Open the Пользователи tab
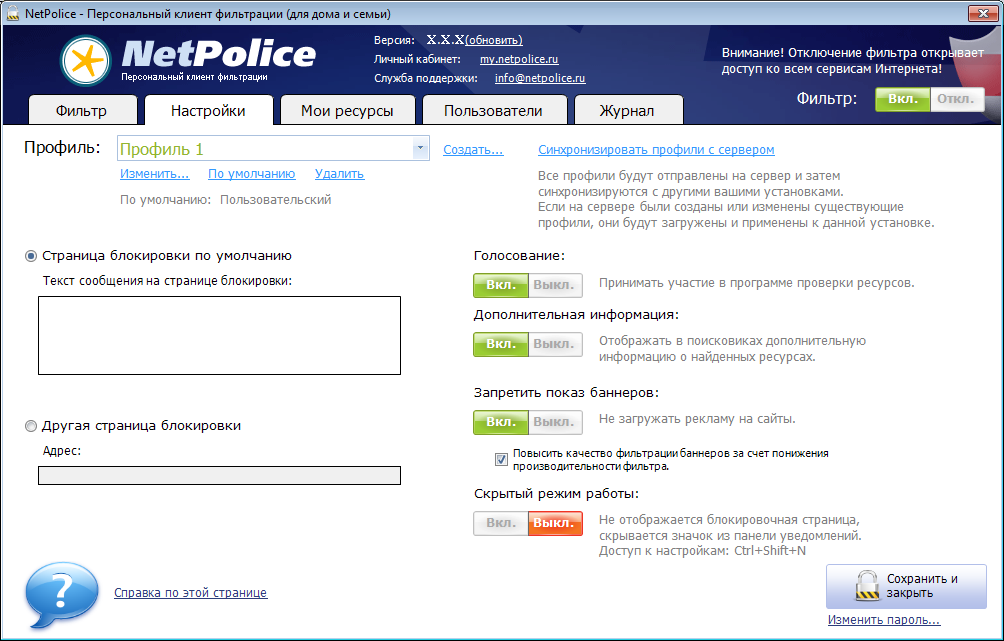The height and width of the screenshot is (641, 1004). click(x=494, y=110)
